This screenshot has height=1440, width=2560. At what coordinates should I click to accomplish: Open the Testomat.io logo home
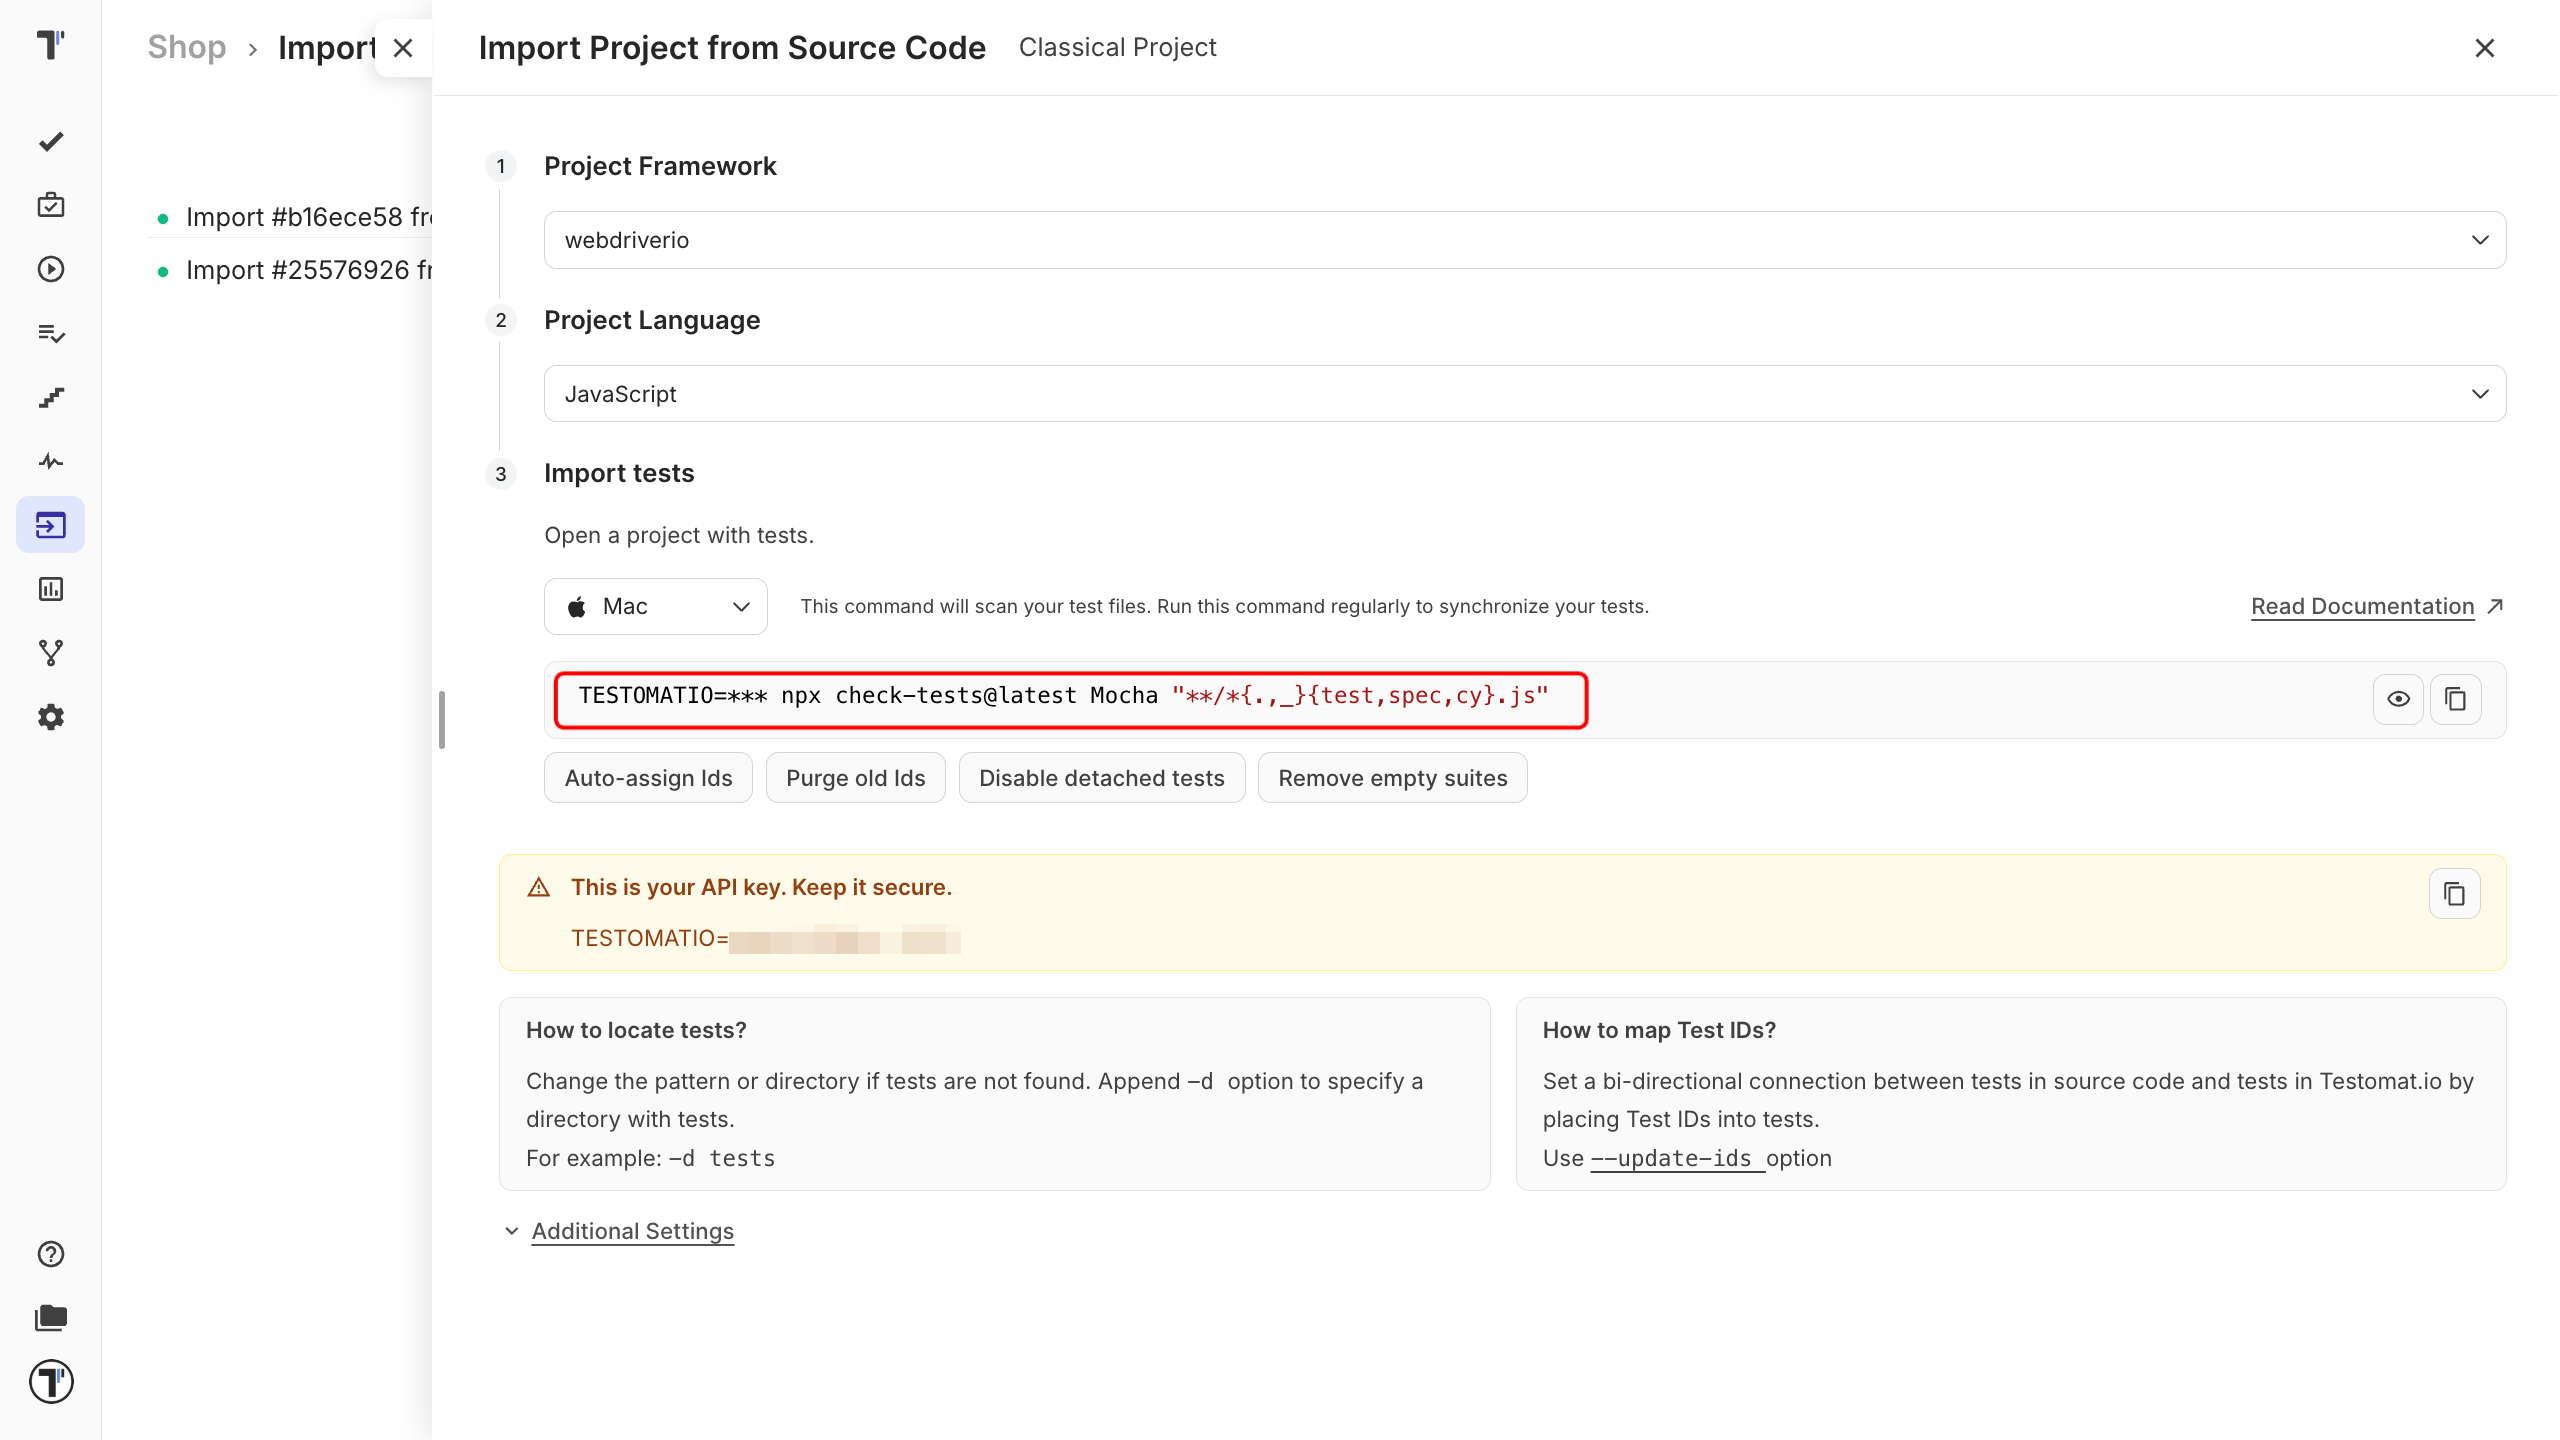tap(50, 45)
